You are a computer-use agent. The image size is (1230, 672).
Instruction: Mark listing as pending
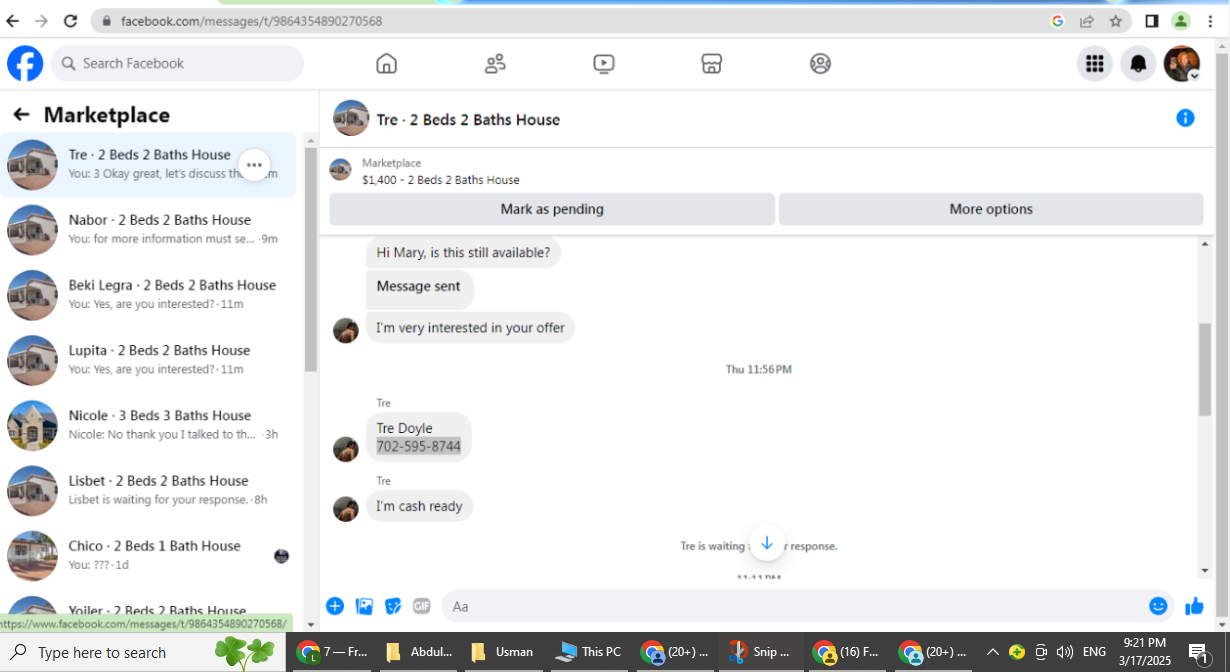(552, 209)
